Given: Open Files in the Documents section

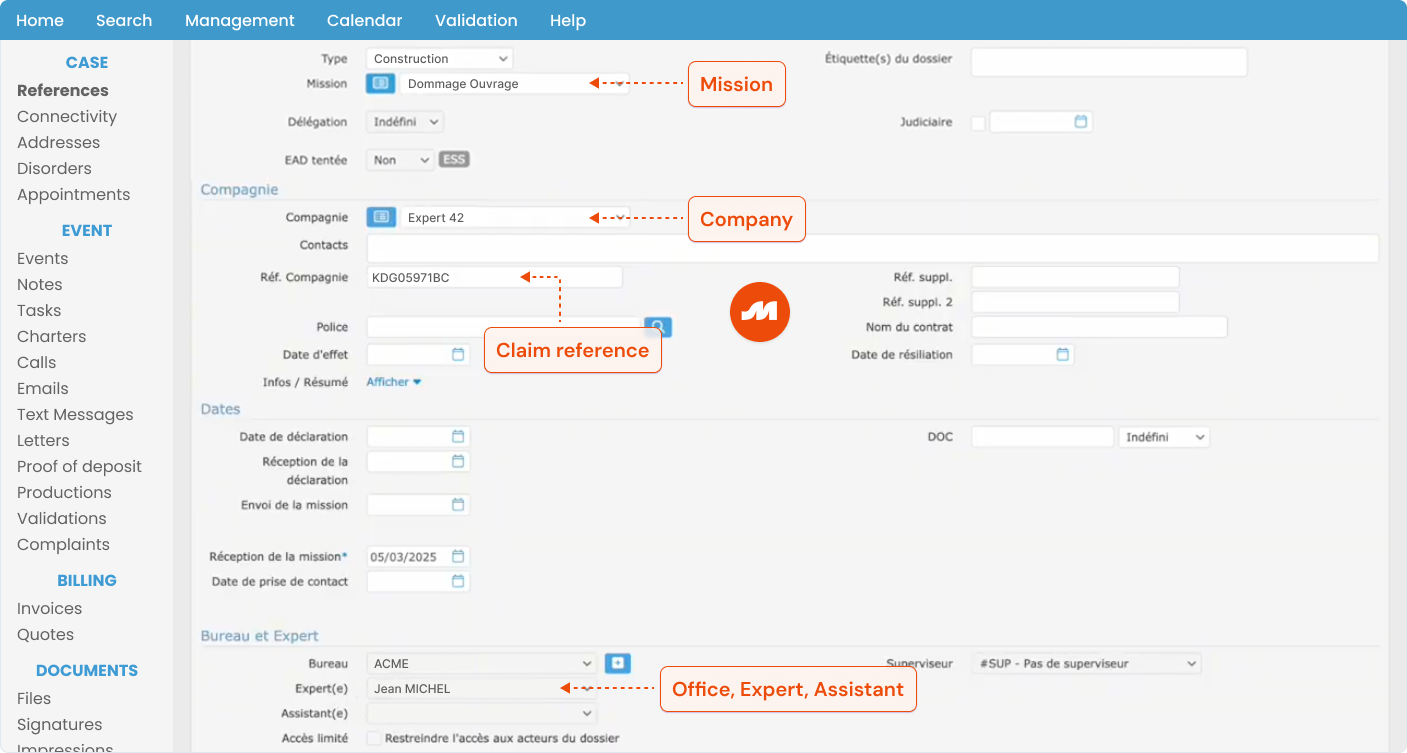Looking at the screenshot, I should point(34,698).
